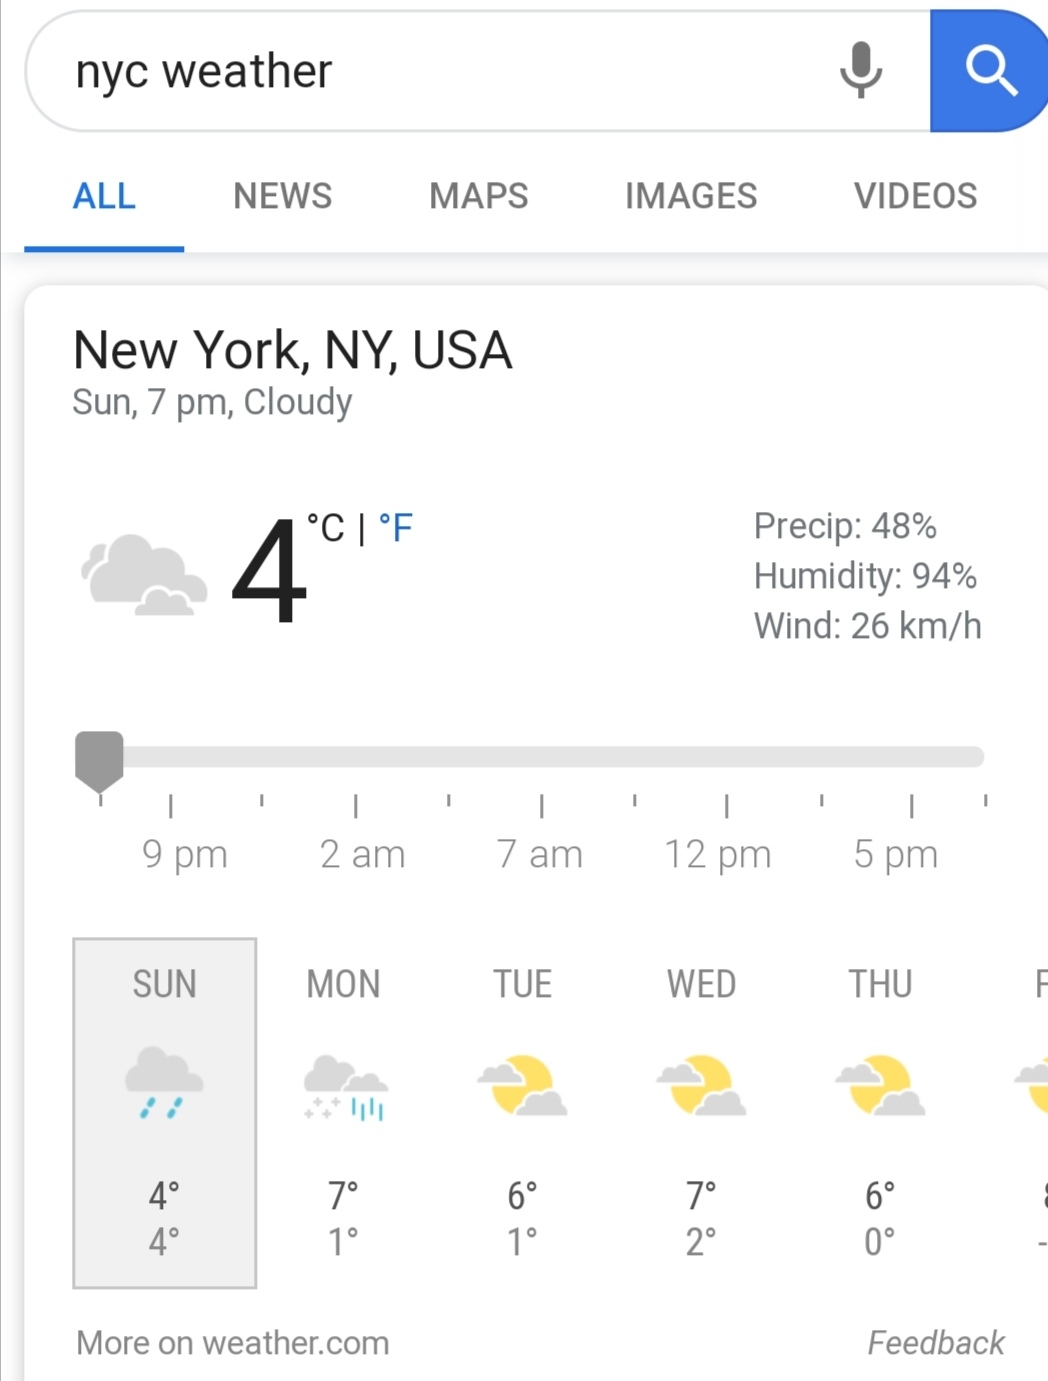Open the NEWS results tab
The height and width of the screenshot is (1381, 1048).
click(x=282, y=196)
